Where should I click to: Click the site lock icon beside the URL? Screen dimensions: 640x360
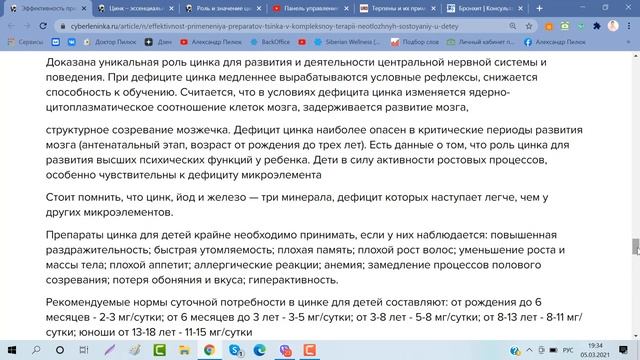pos(63,26)
